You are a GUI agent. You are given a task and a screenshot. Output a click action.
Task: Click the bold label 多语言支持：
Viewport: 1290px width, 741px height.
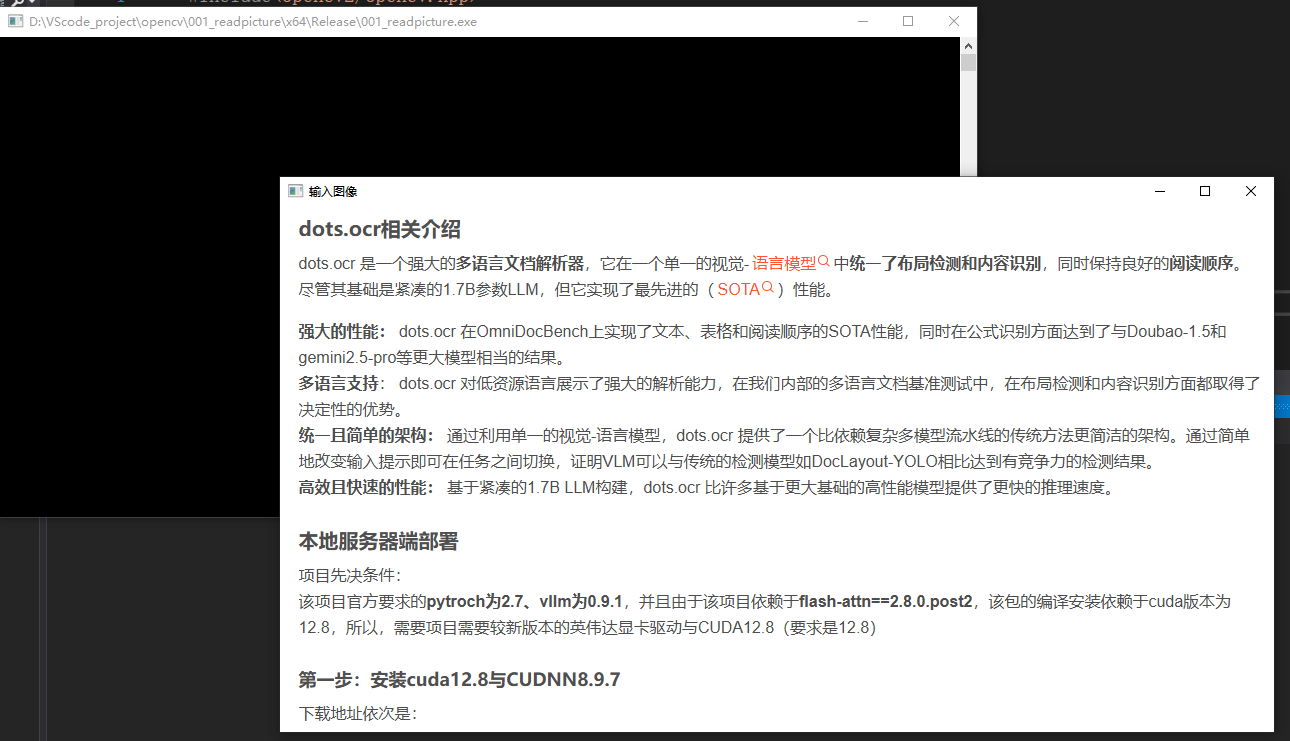coord(342,384)
